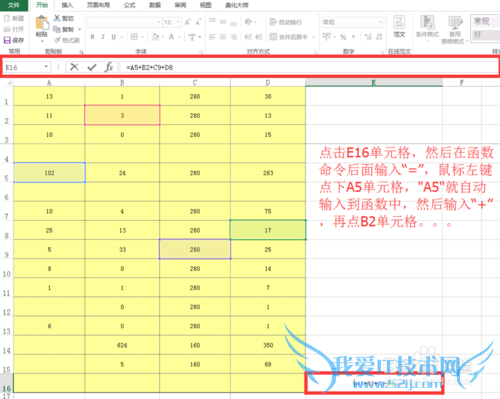Click the increase indent icon
Image resolution: width=500 pixels, height=399 pixels.
click(259, 37)
